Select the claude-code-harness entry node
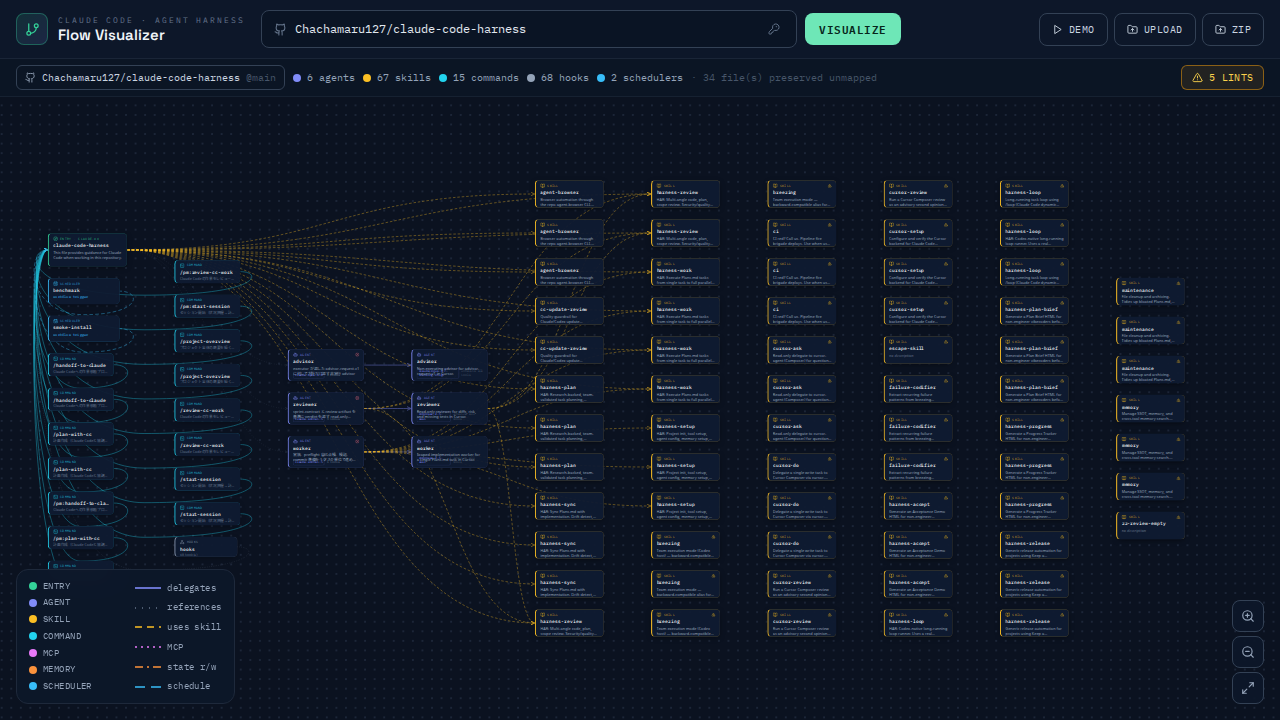 pos(88,249)
